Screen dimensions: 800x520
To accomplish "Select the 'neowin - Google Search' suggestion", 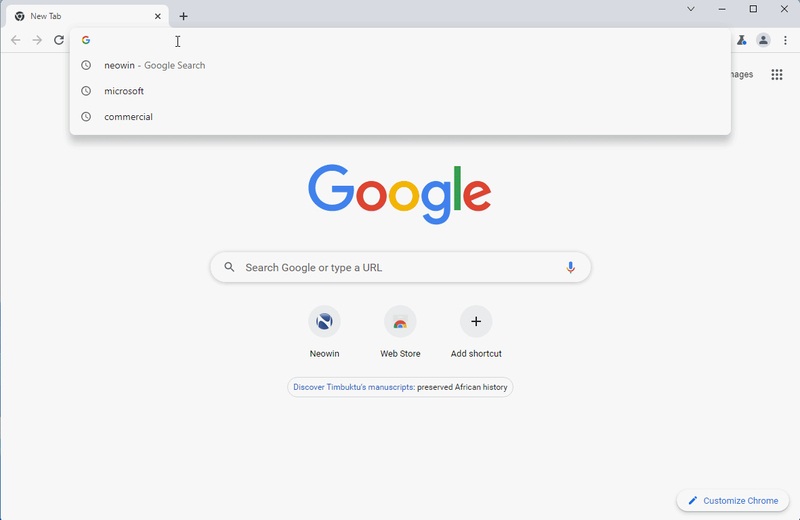I will coord(155,65).
